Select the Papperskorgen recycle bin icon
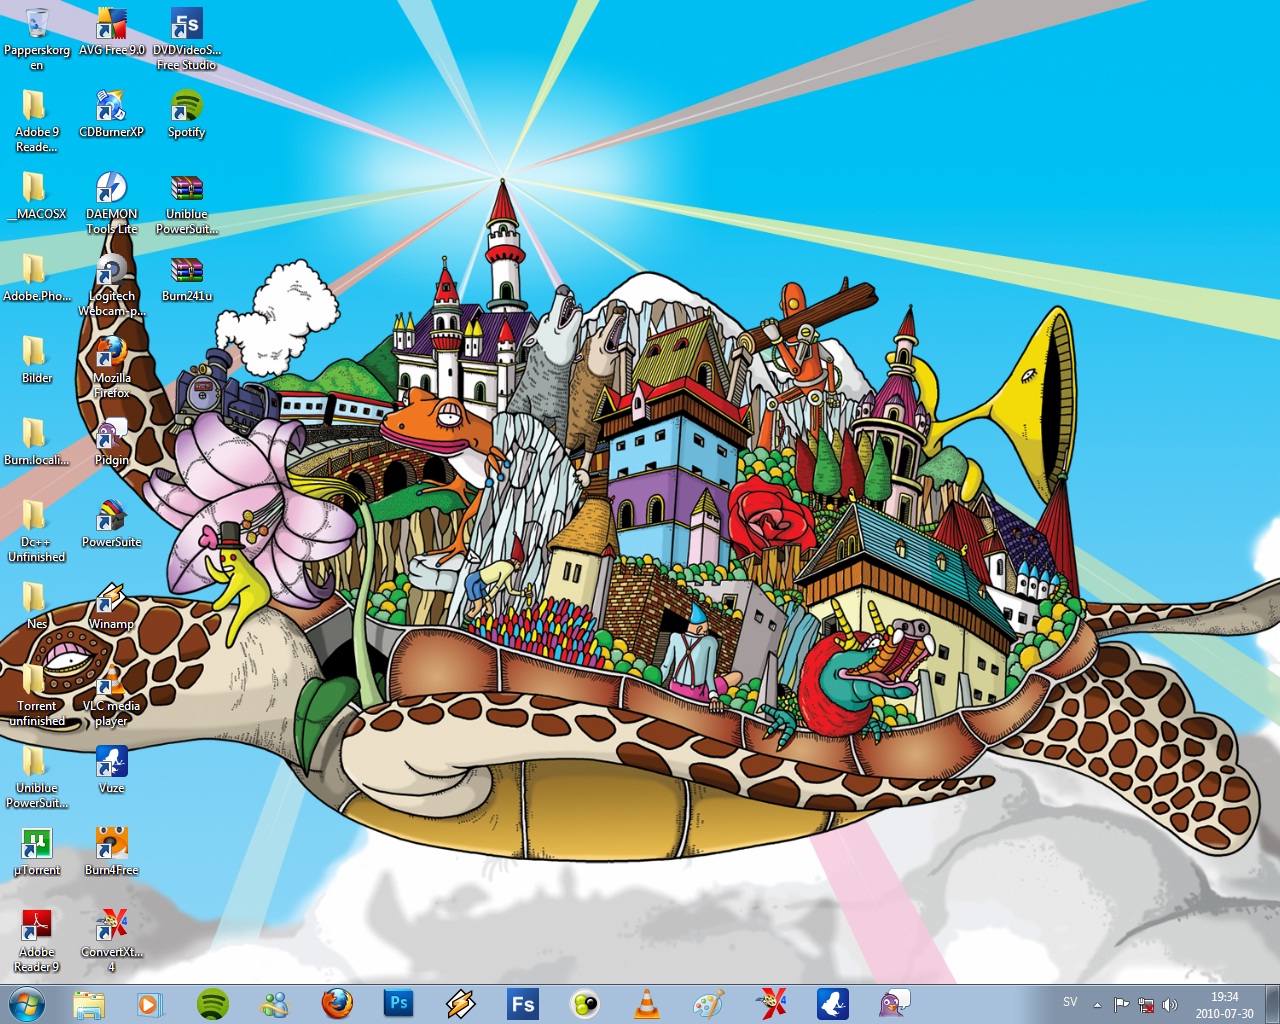This screenshot has height=1024, width=1280. pos(37,25)
